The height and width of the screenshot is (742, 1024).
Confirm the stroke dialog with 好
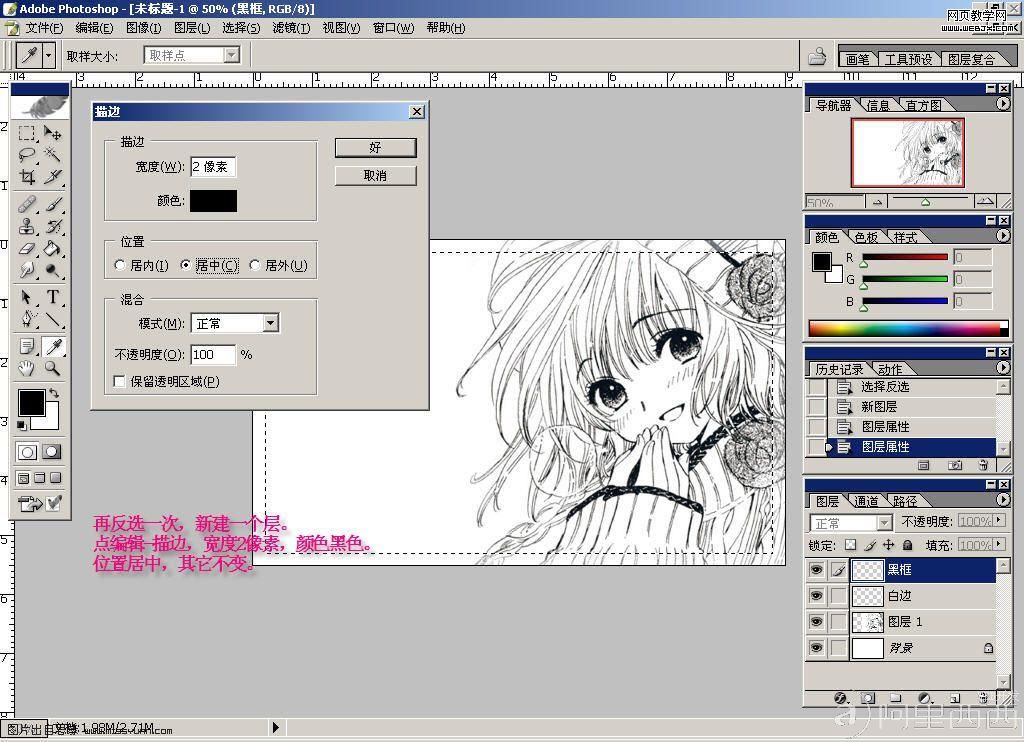(375, 148)
